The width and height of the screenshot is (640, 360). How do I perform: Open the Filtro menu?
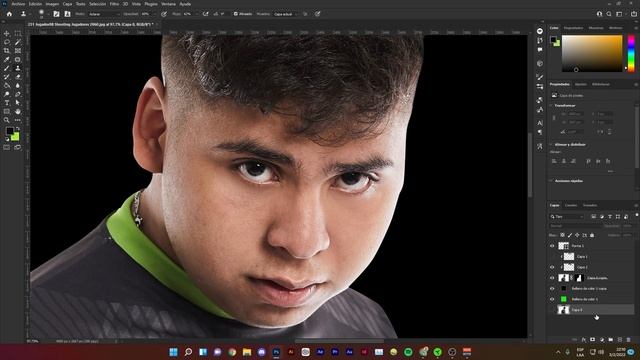point(114,4)
